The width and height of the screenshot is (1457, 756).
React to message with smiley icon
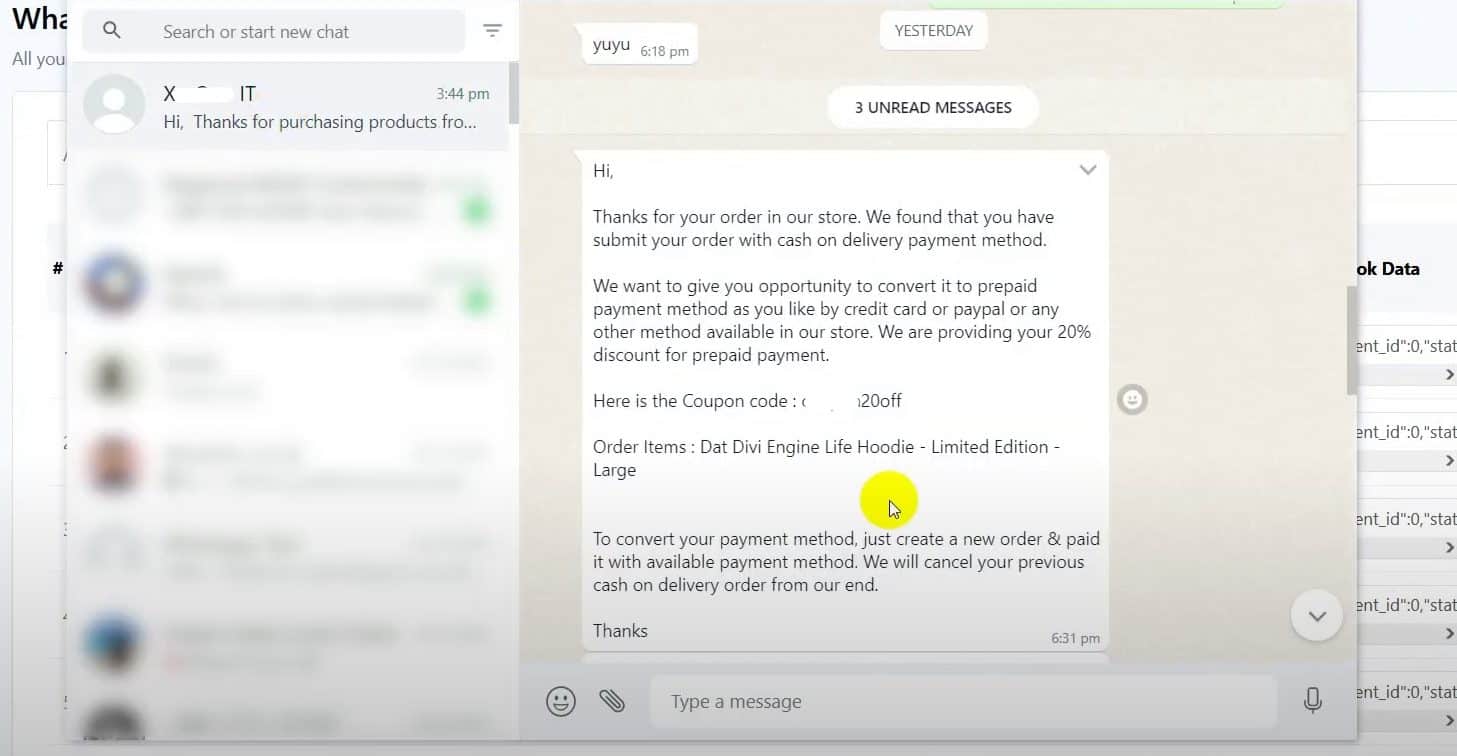coord(1132,399)
